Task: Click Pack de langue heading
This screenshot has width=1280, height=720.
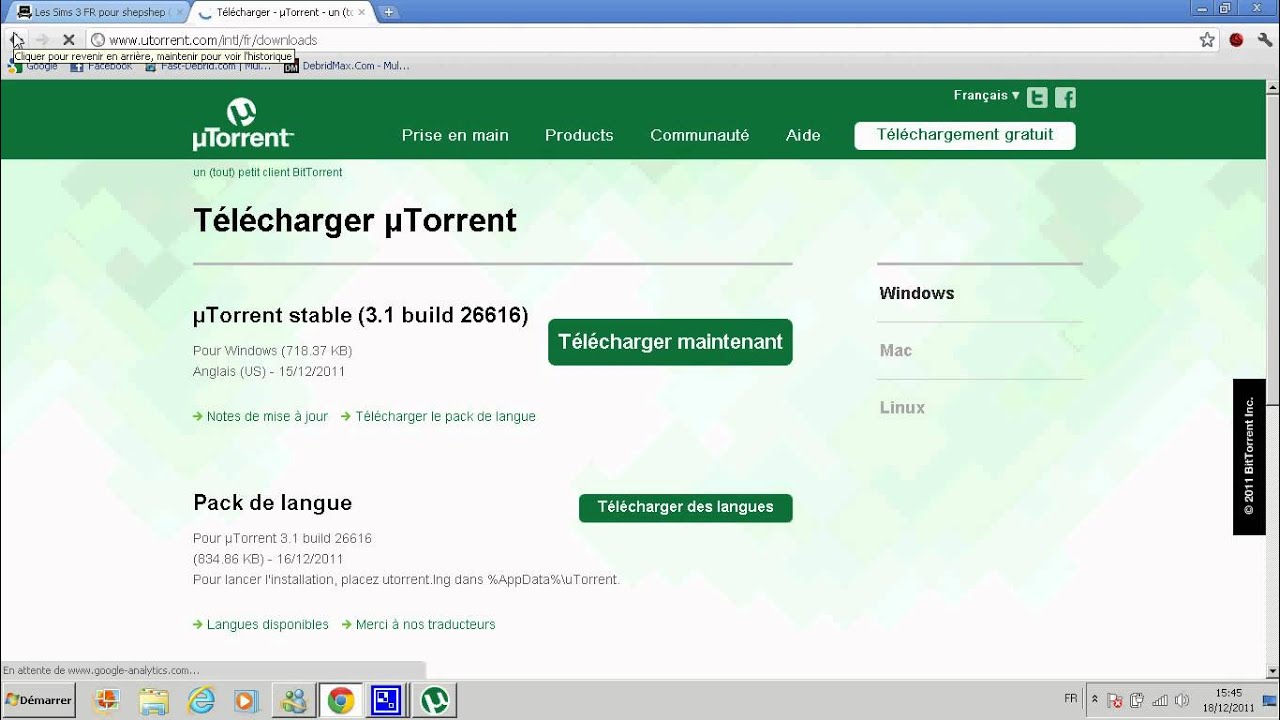Action: (x=272, y=503)
